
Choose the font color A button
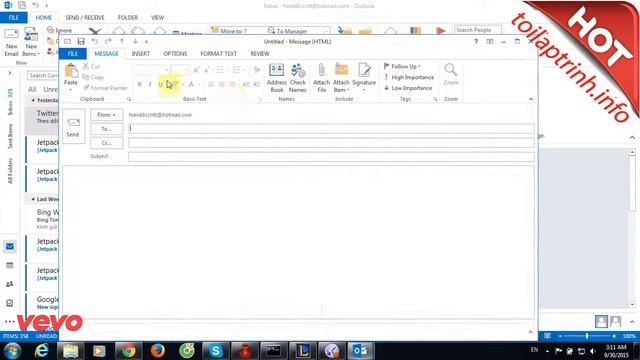tap(191, 84)
